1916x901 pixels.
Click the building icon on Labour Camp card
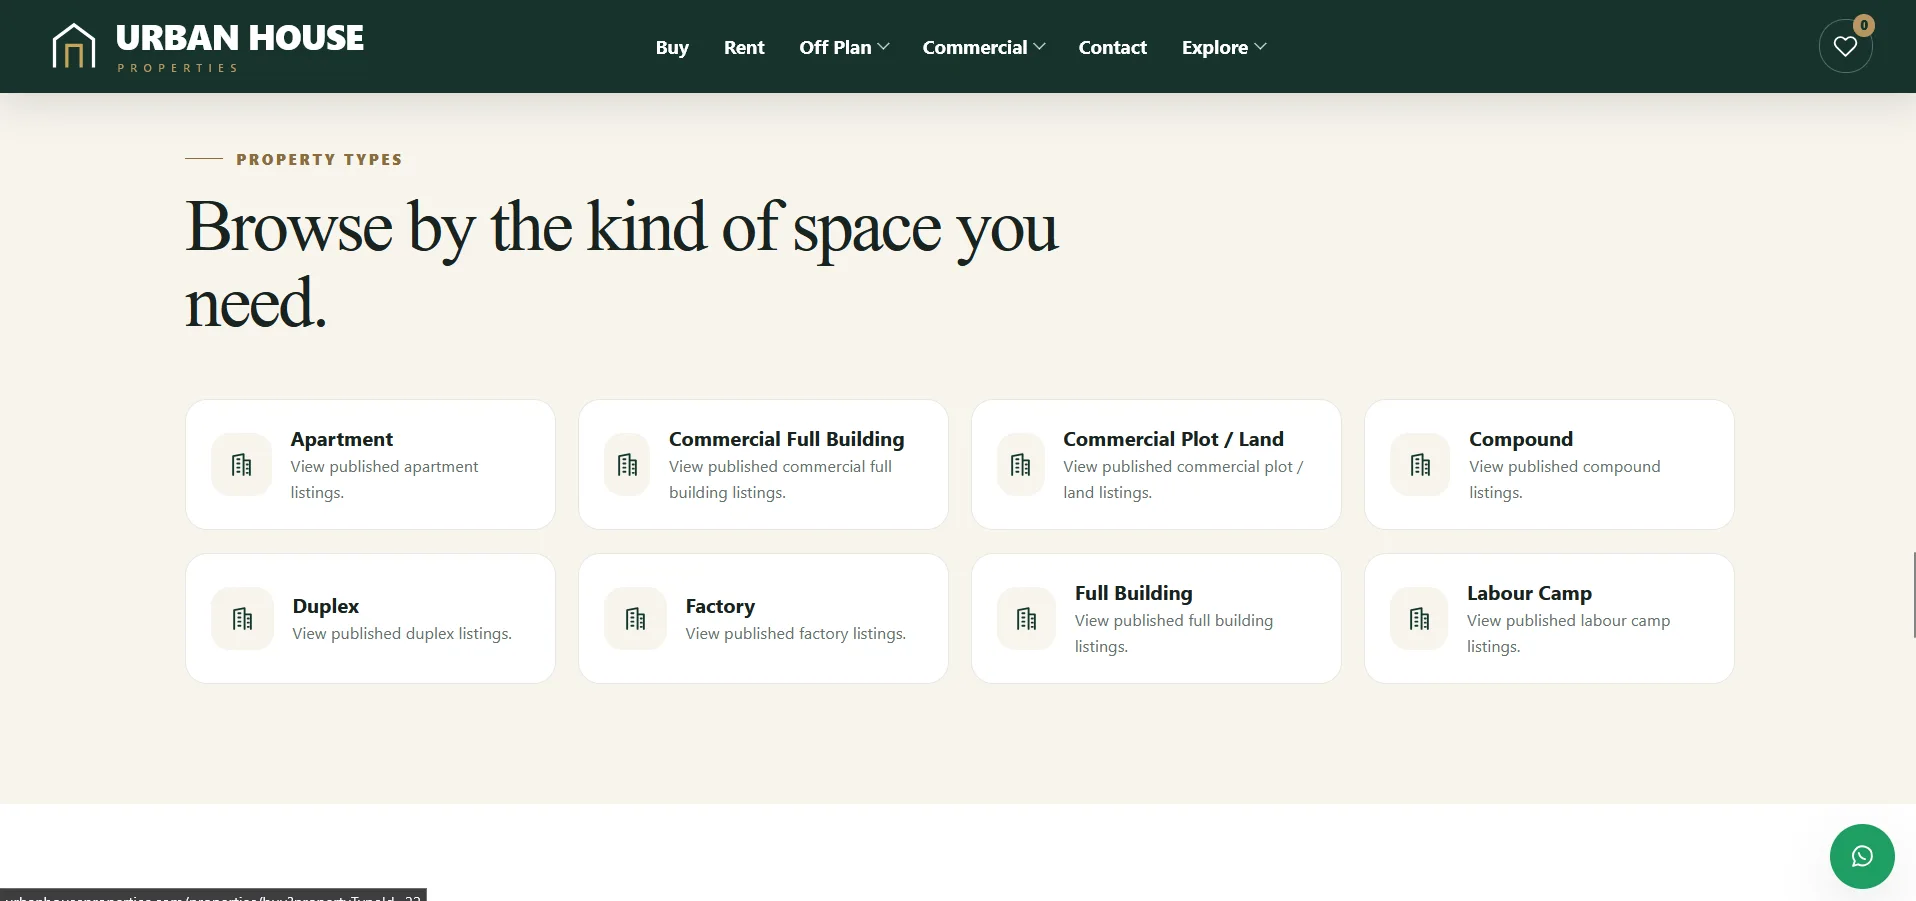(x=1420, y=619)
